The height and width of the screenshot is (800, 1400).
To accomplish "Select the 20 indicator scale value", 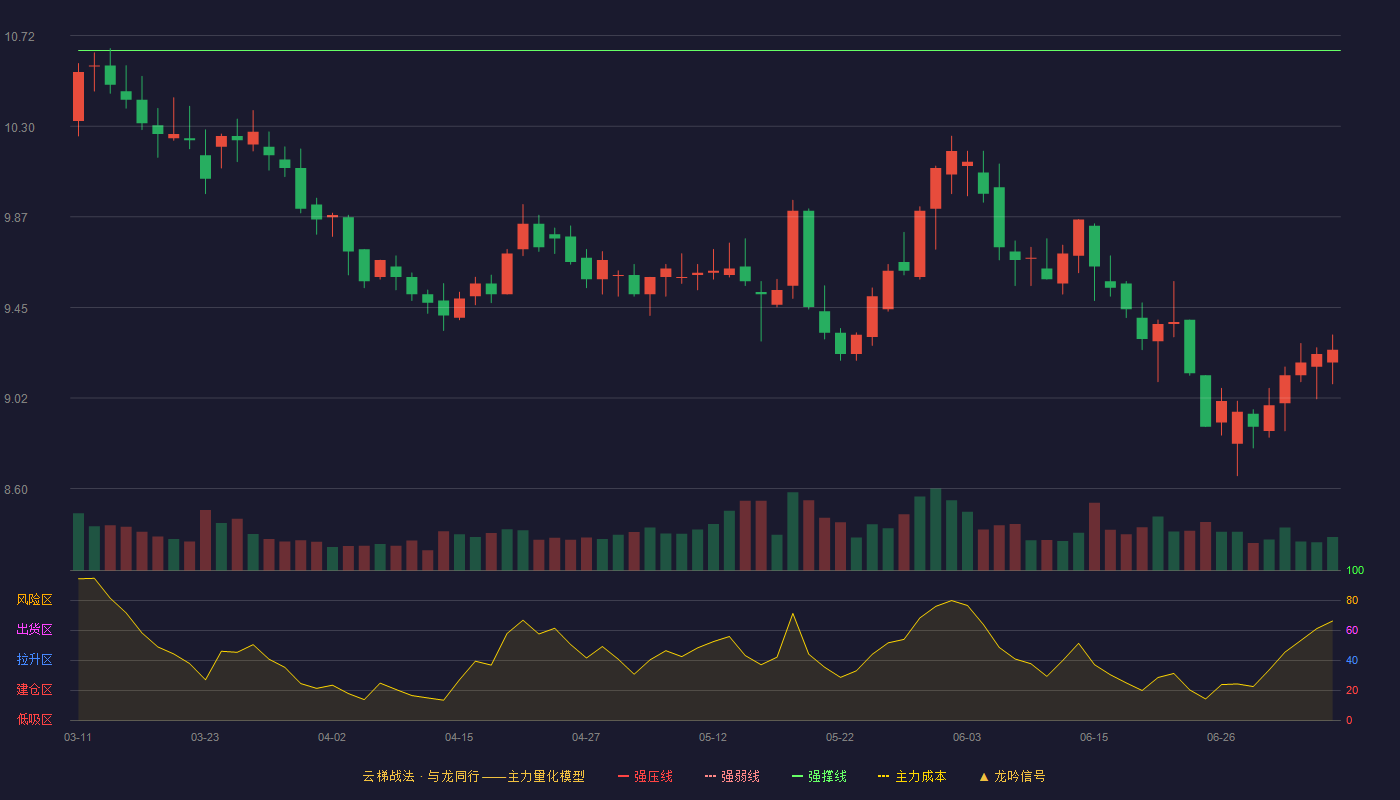I will click(x=1352, y=691).
